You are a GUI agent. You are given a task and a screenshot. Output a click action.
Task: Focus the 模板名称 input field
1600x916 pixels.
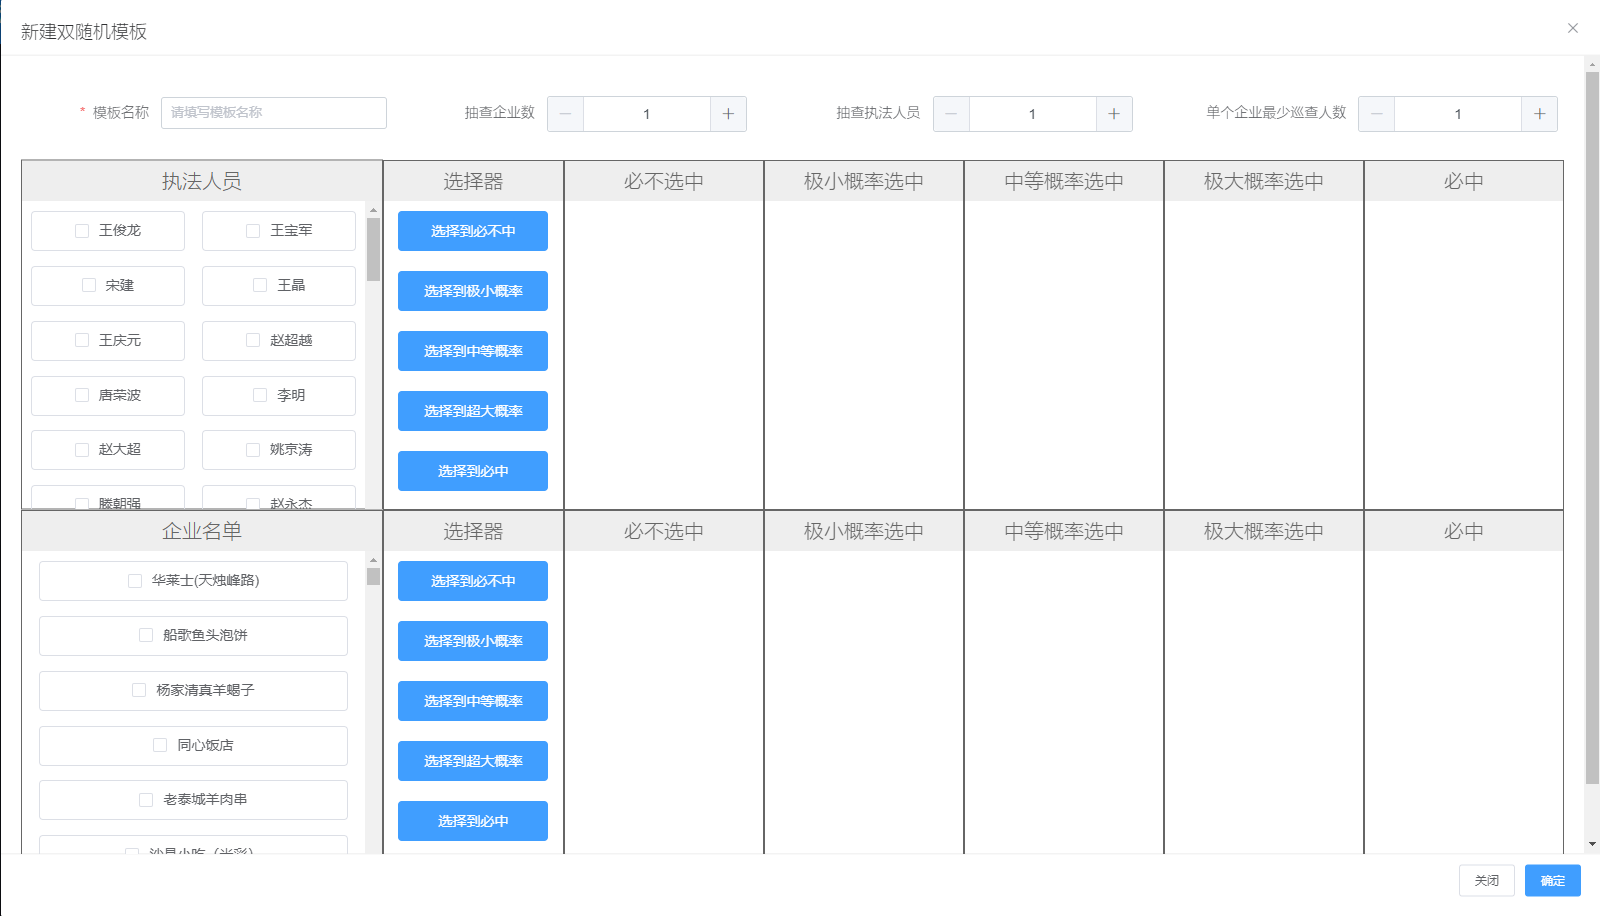pos(273,113)
